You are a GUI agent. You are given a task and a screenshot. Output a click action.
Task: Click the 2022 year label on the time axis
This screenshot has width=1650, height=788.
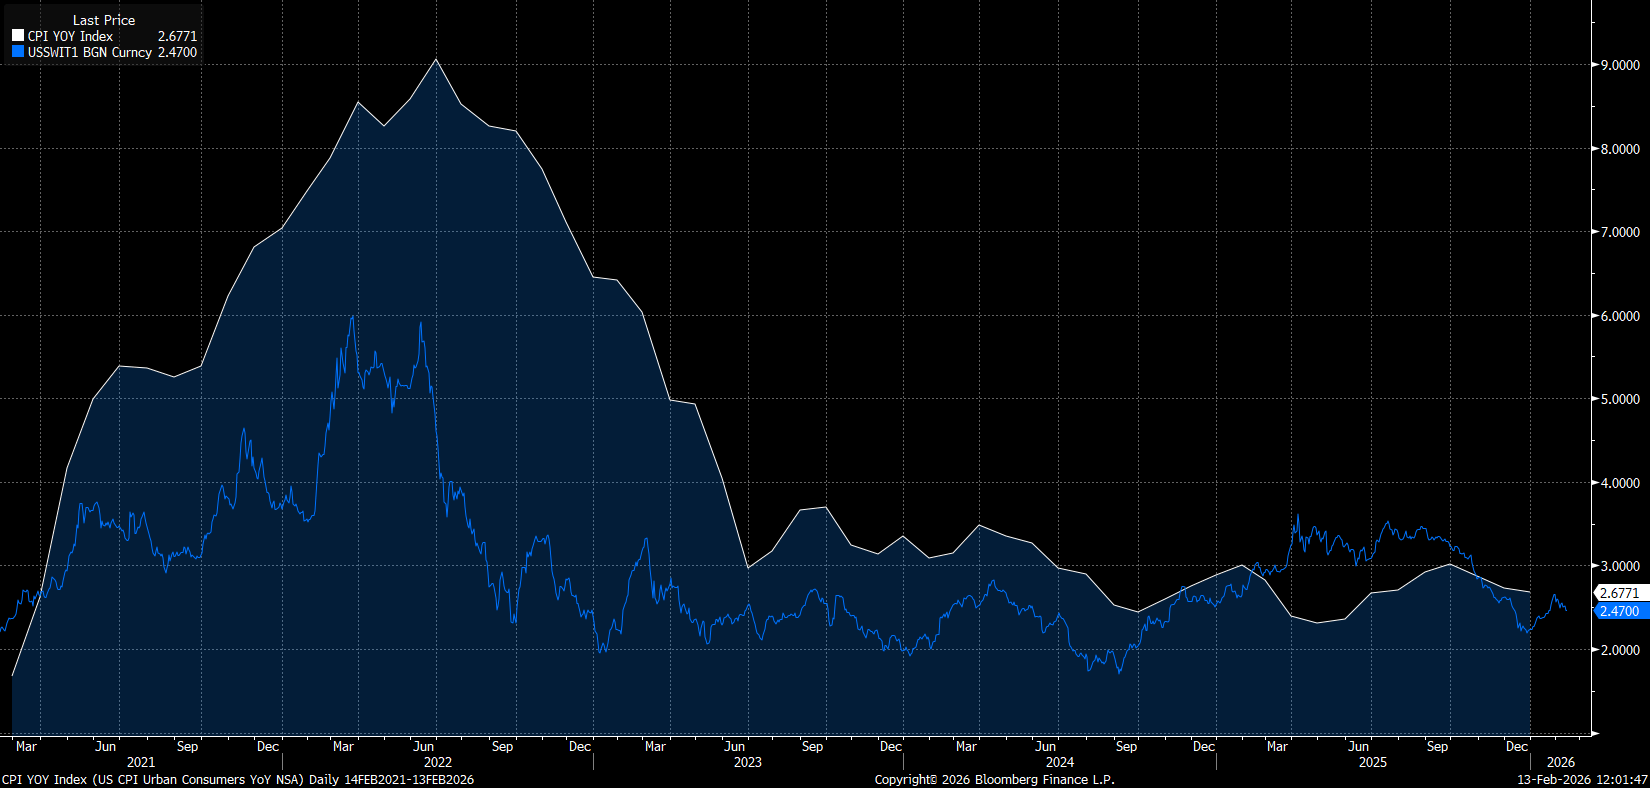click(438, 762)
